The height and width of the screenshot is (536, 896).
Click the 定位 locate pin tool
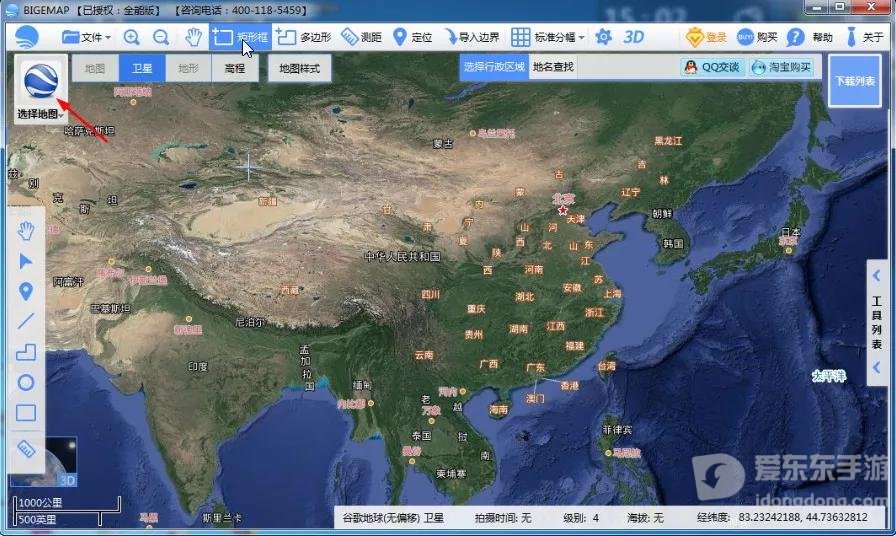(x=413, y=37)
